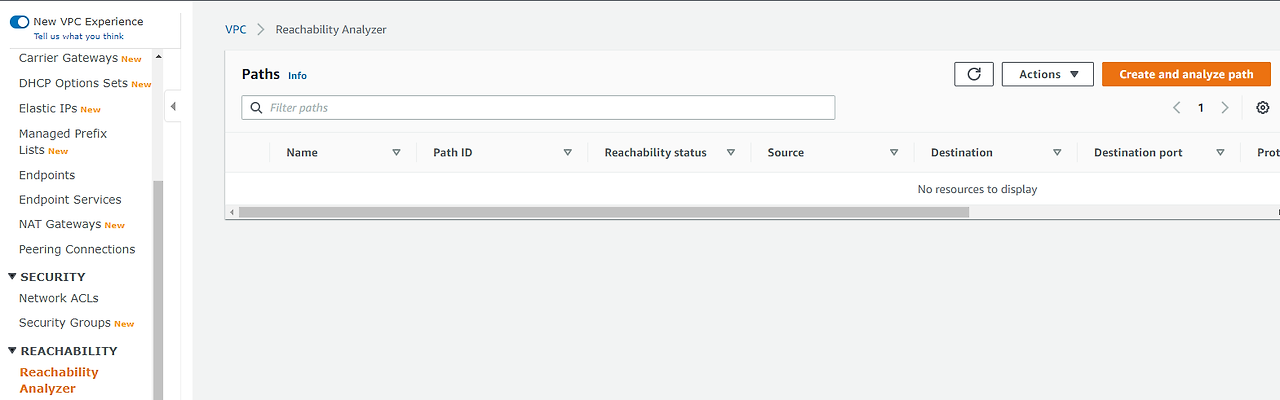The width and height of the screenshot is (1280, 400).
Task: Sort by Reachability status column arrow
Action: (x=731, y=153)
